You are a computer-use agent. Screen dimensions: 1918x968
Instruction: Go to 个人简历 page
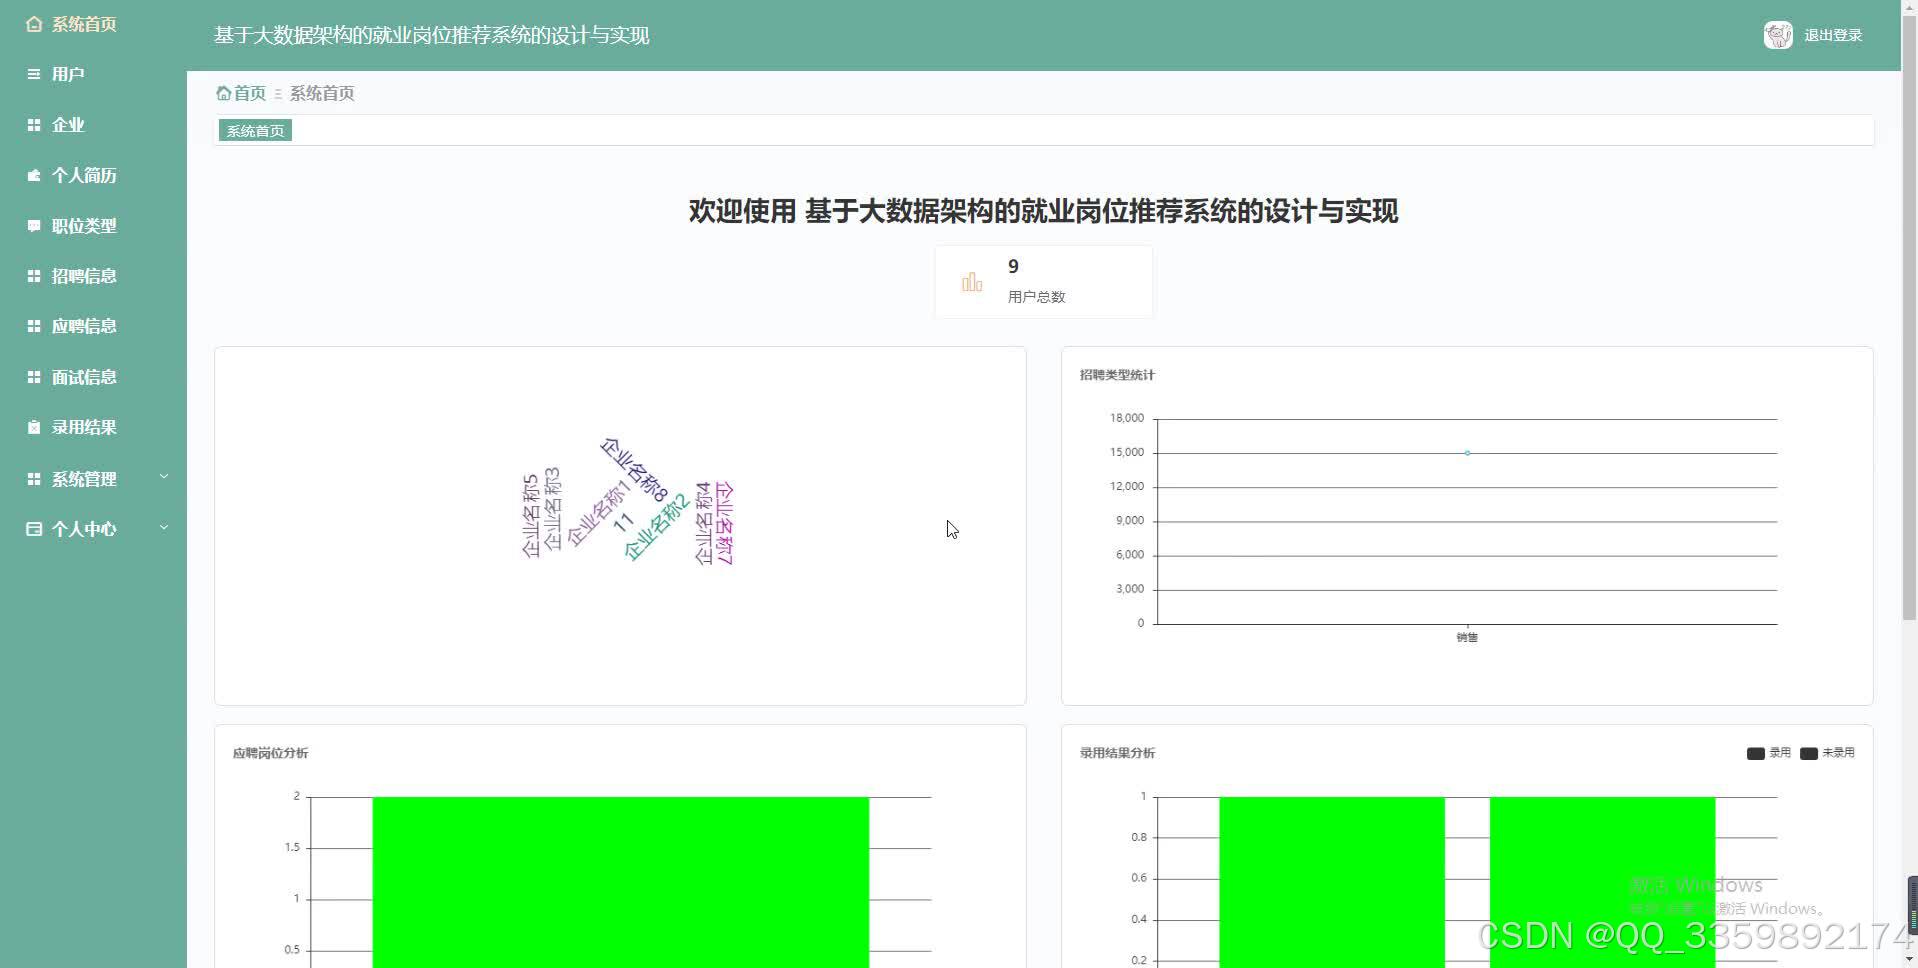(x=84, y=175)
